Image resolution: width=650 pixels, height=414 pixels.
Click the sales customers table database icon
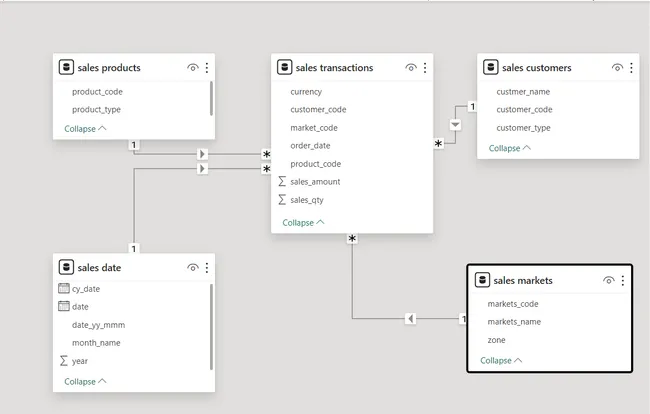point(491,67)
